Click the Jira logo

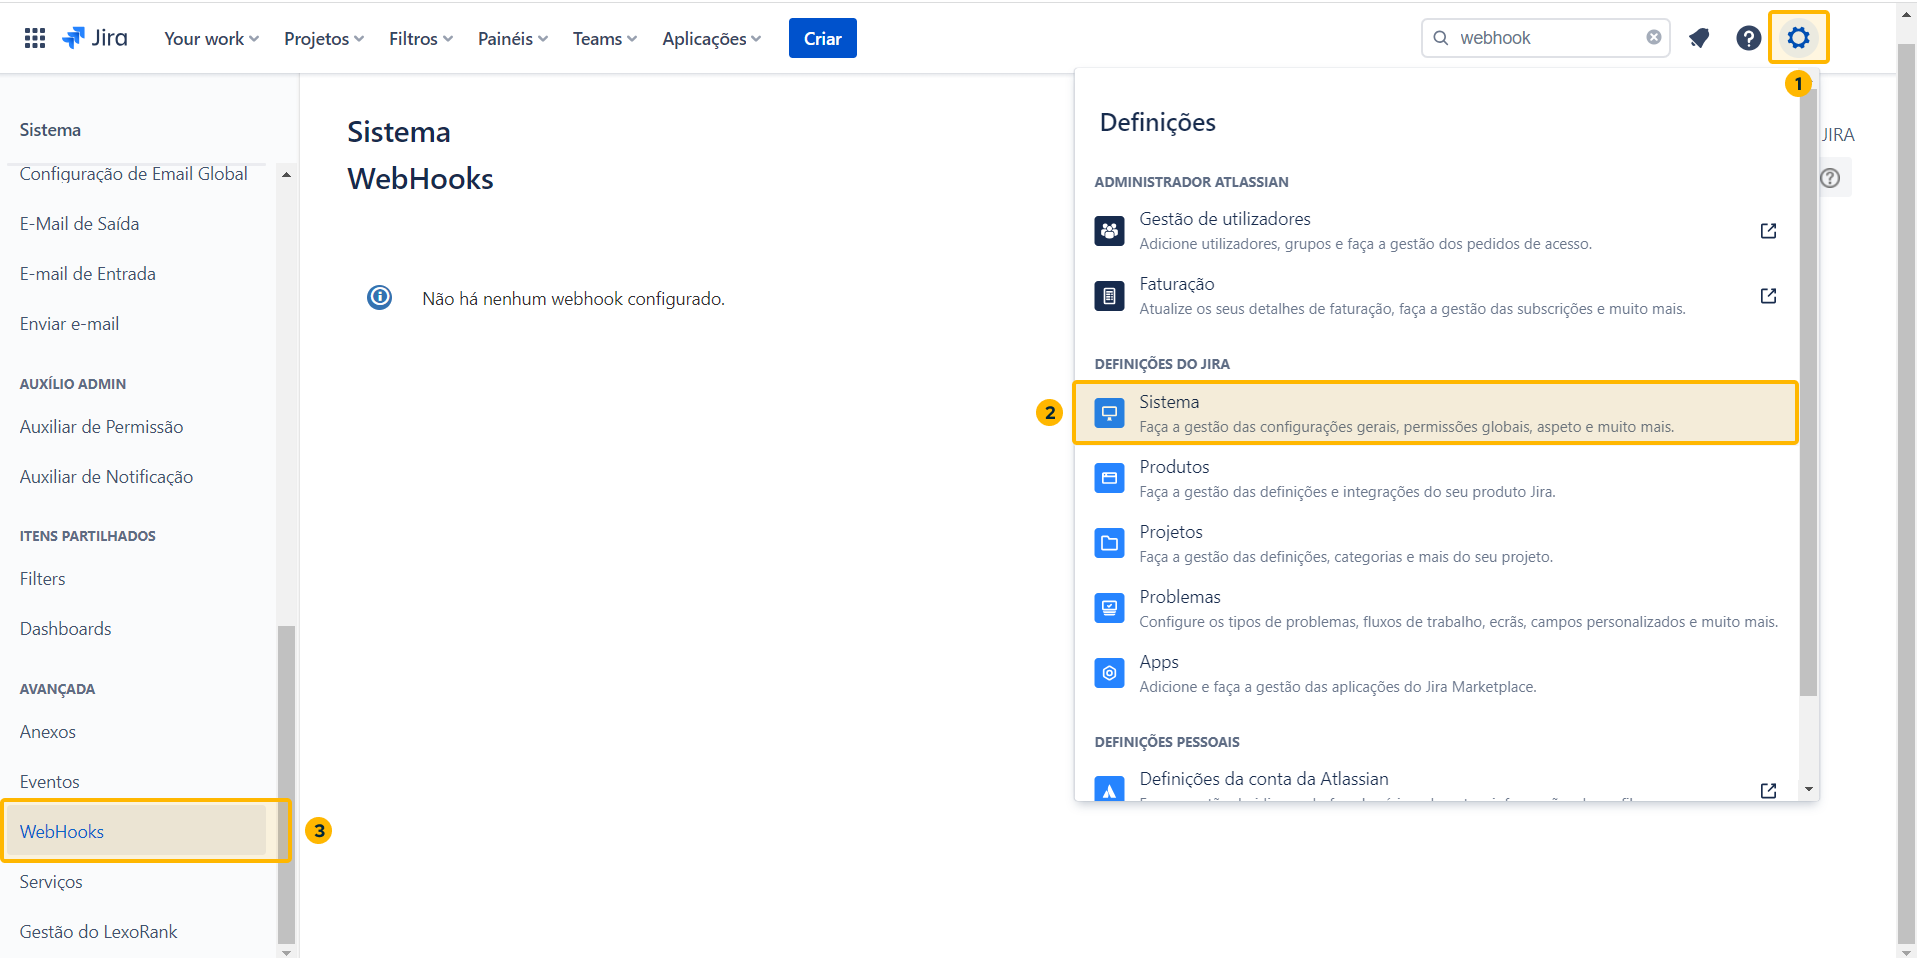click(95, 38)
